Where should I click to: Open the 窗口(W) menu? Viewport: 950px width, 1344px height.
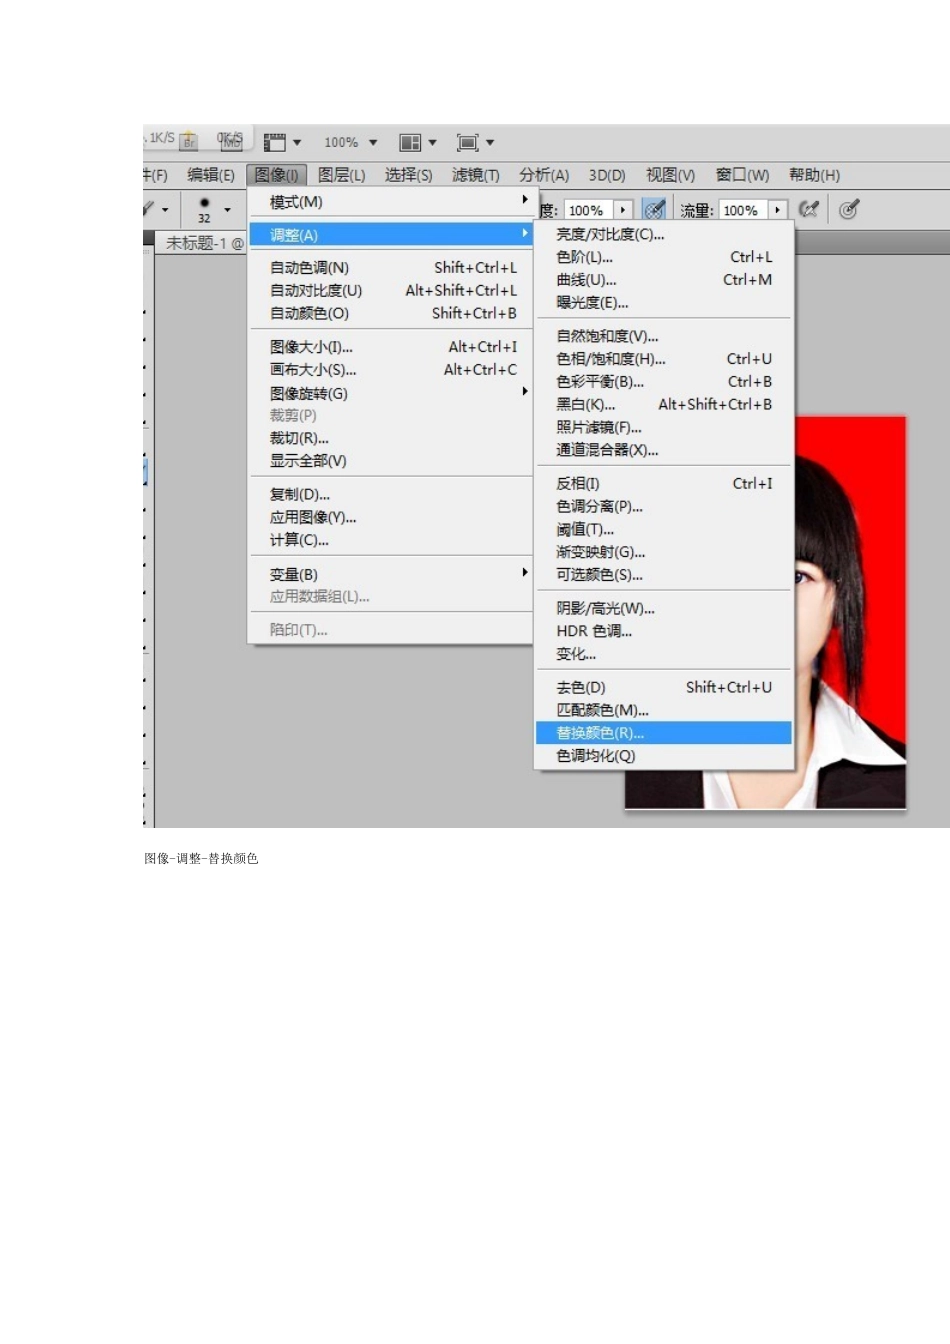pyautogui.click(x=742, y=175)
